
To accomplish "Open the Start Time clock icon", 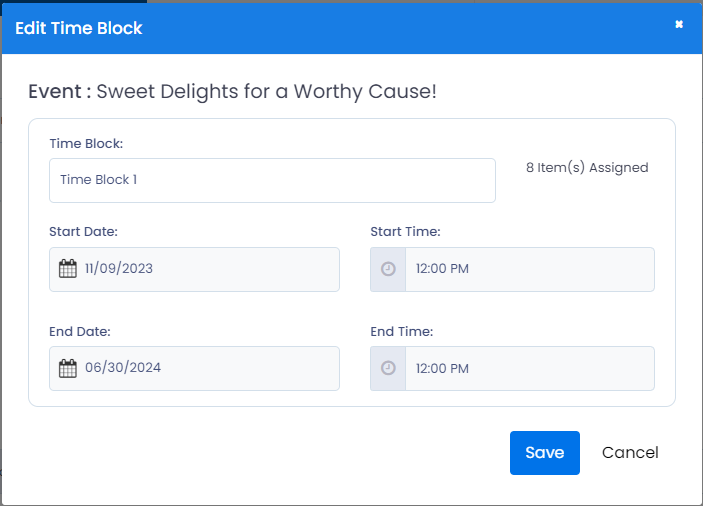I will pos(388,269).
